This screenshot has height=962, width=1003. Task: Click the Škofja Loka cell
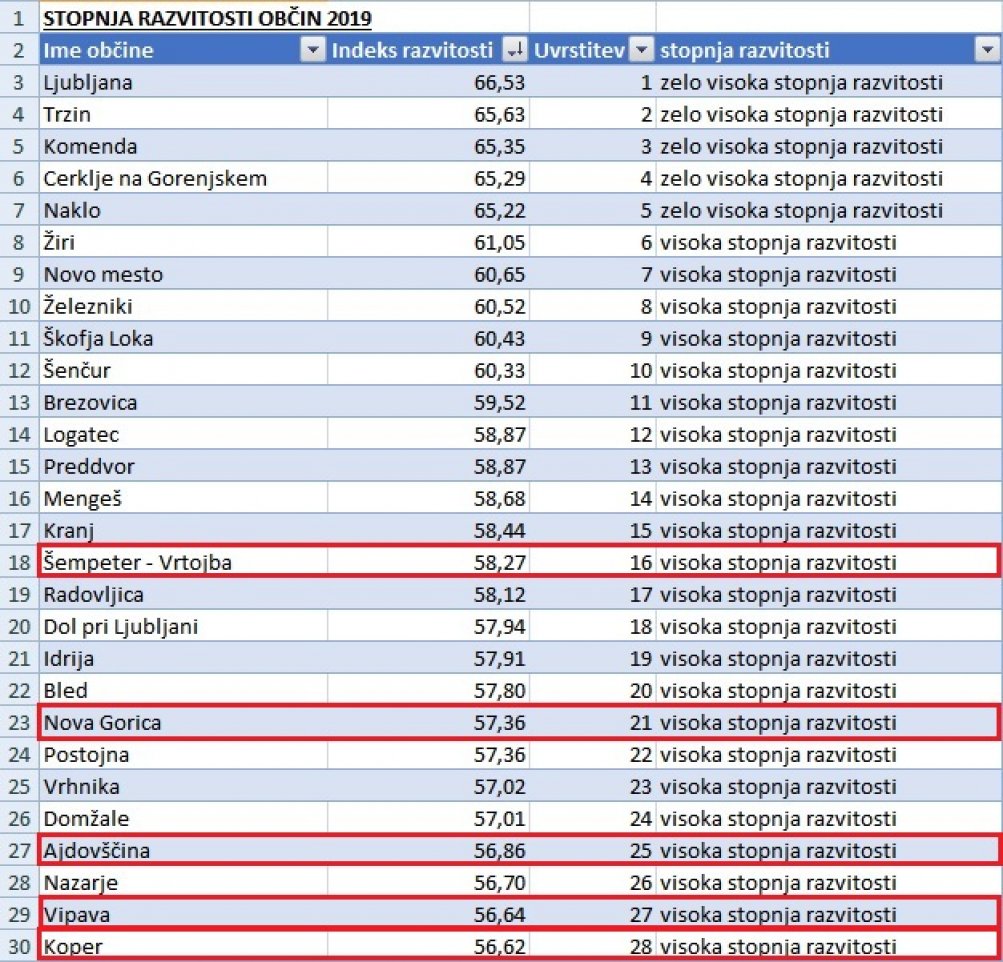pos(184,338)
